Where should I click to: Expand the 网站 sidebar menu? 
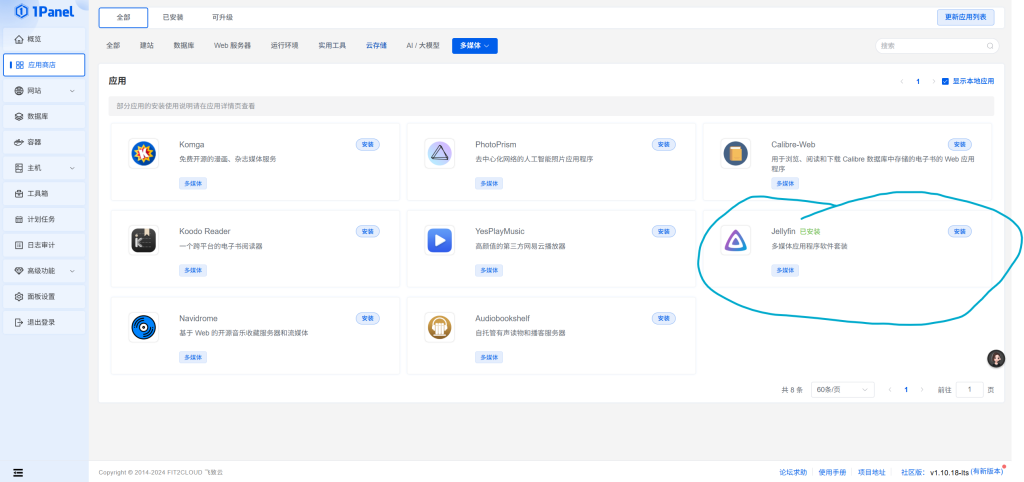(43, 91)
